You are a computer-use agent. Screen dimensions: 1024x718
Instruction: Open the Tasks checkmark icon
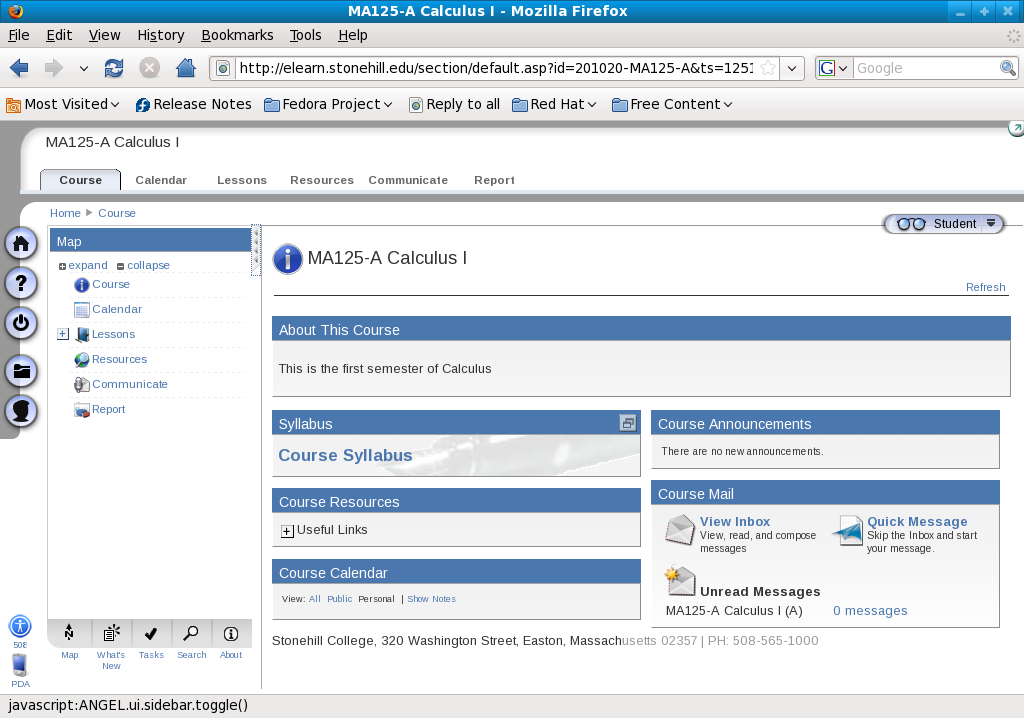[151, 633]
